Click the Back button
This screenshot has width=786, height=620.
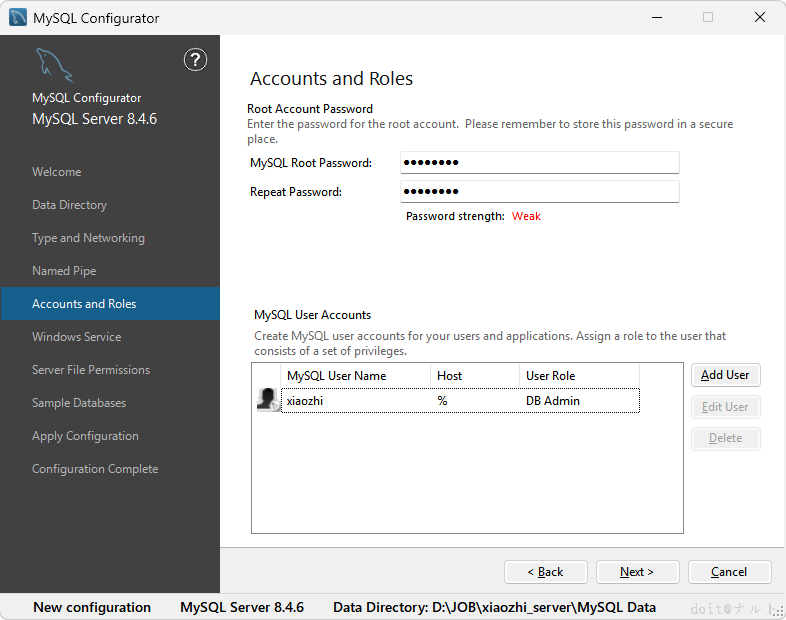[x=545, y=572]
